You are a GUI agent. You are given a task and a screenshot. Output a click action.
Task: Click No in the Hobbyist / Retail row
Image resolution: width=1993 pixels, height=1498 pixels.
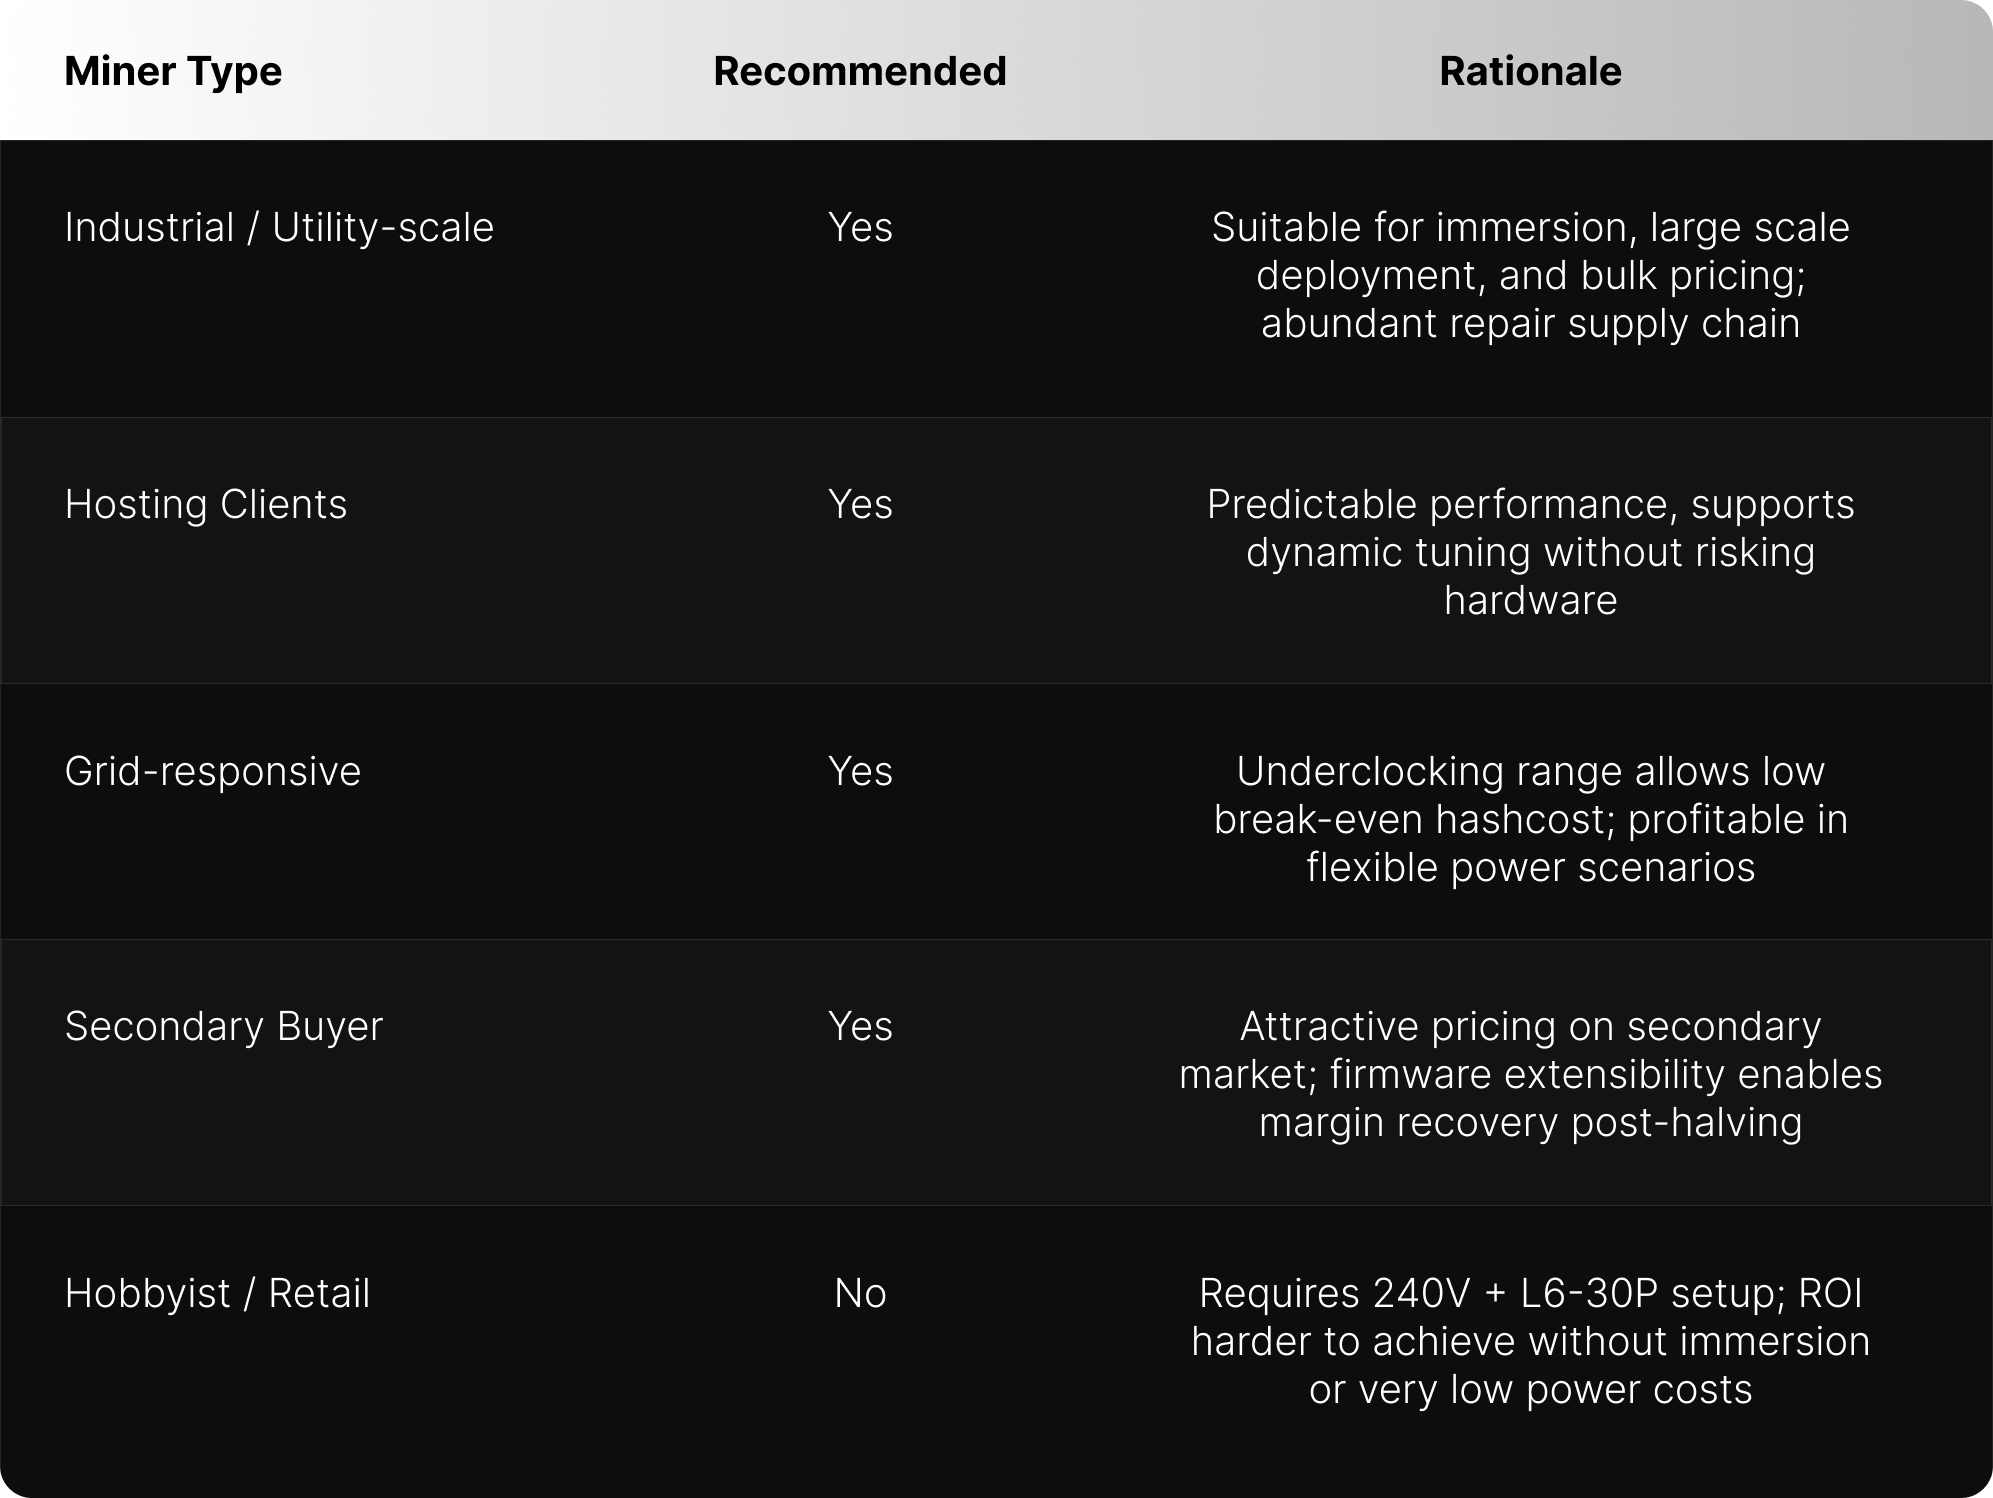click(860, 1294)
